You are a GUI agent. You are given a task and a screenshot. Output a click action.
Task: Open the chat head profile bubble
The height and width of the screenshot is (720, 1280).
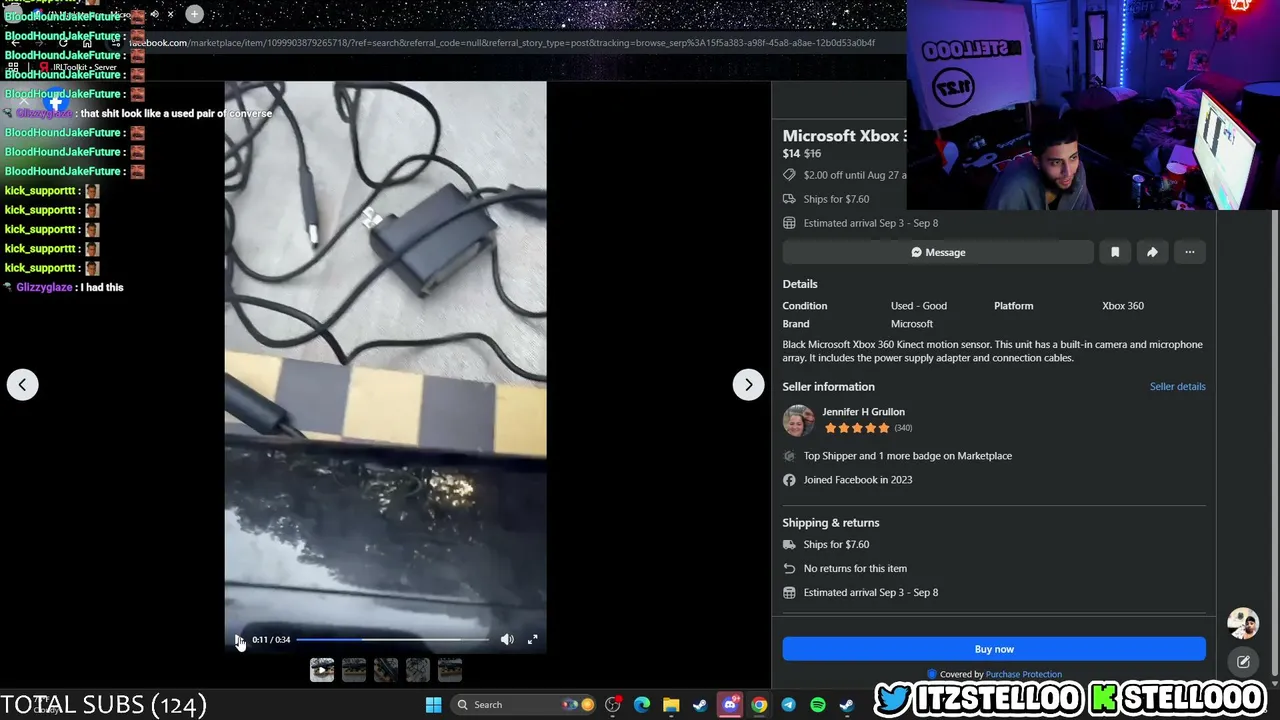[x=1243, y=623]
